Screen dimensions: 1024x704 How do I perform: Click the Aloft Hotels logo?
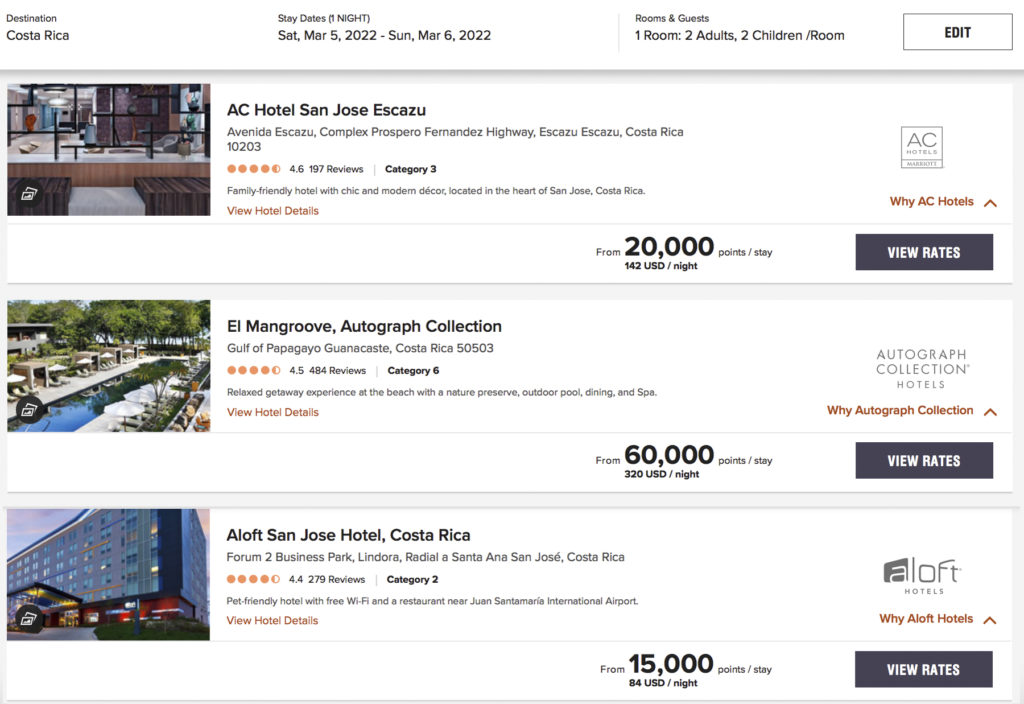[921, 576]
